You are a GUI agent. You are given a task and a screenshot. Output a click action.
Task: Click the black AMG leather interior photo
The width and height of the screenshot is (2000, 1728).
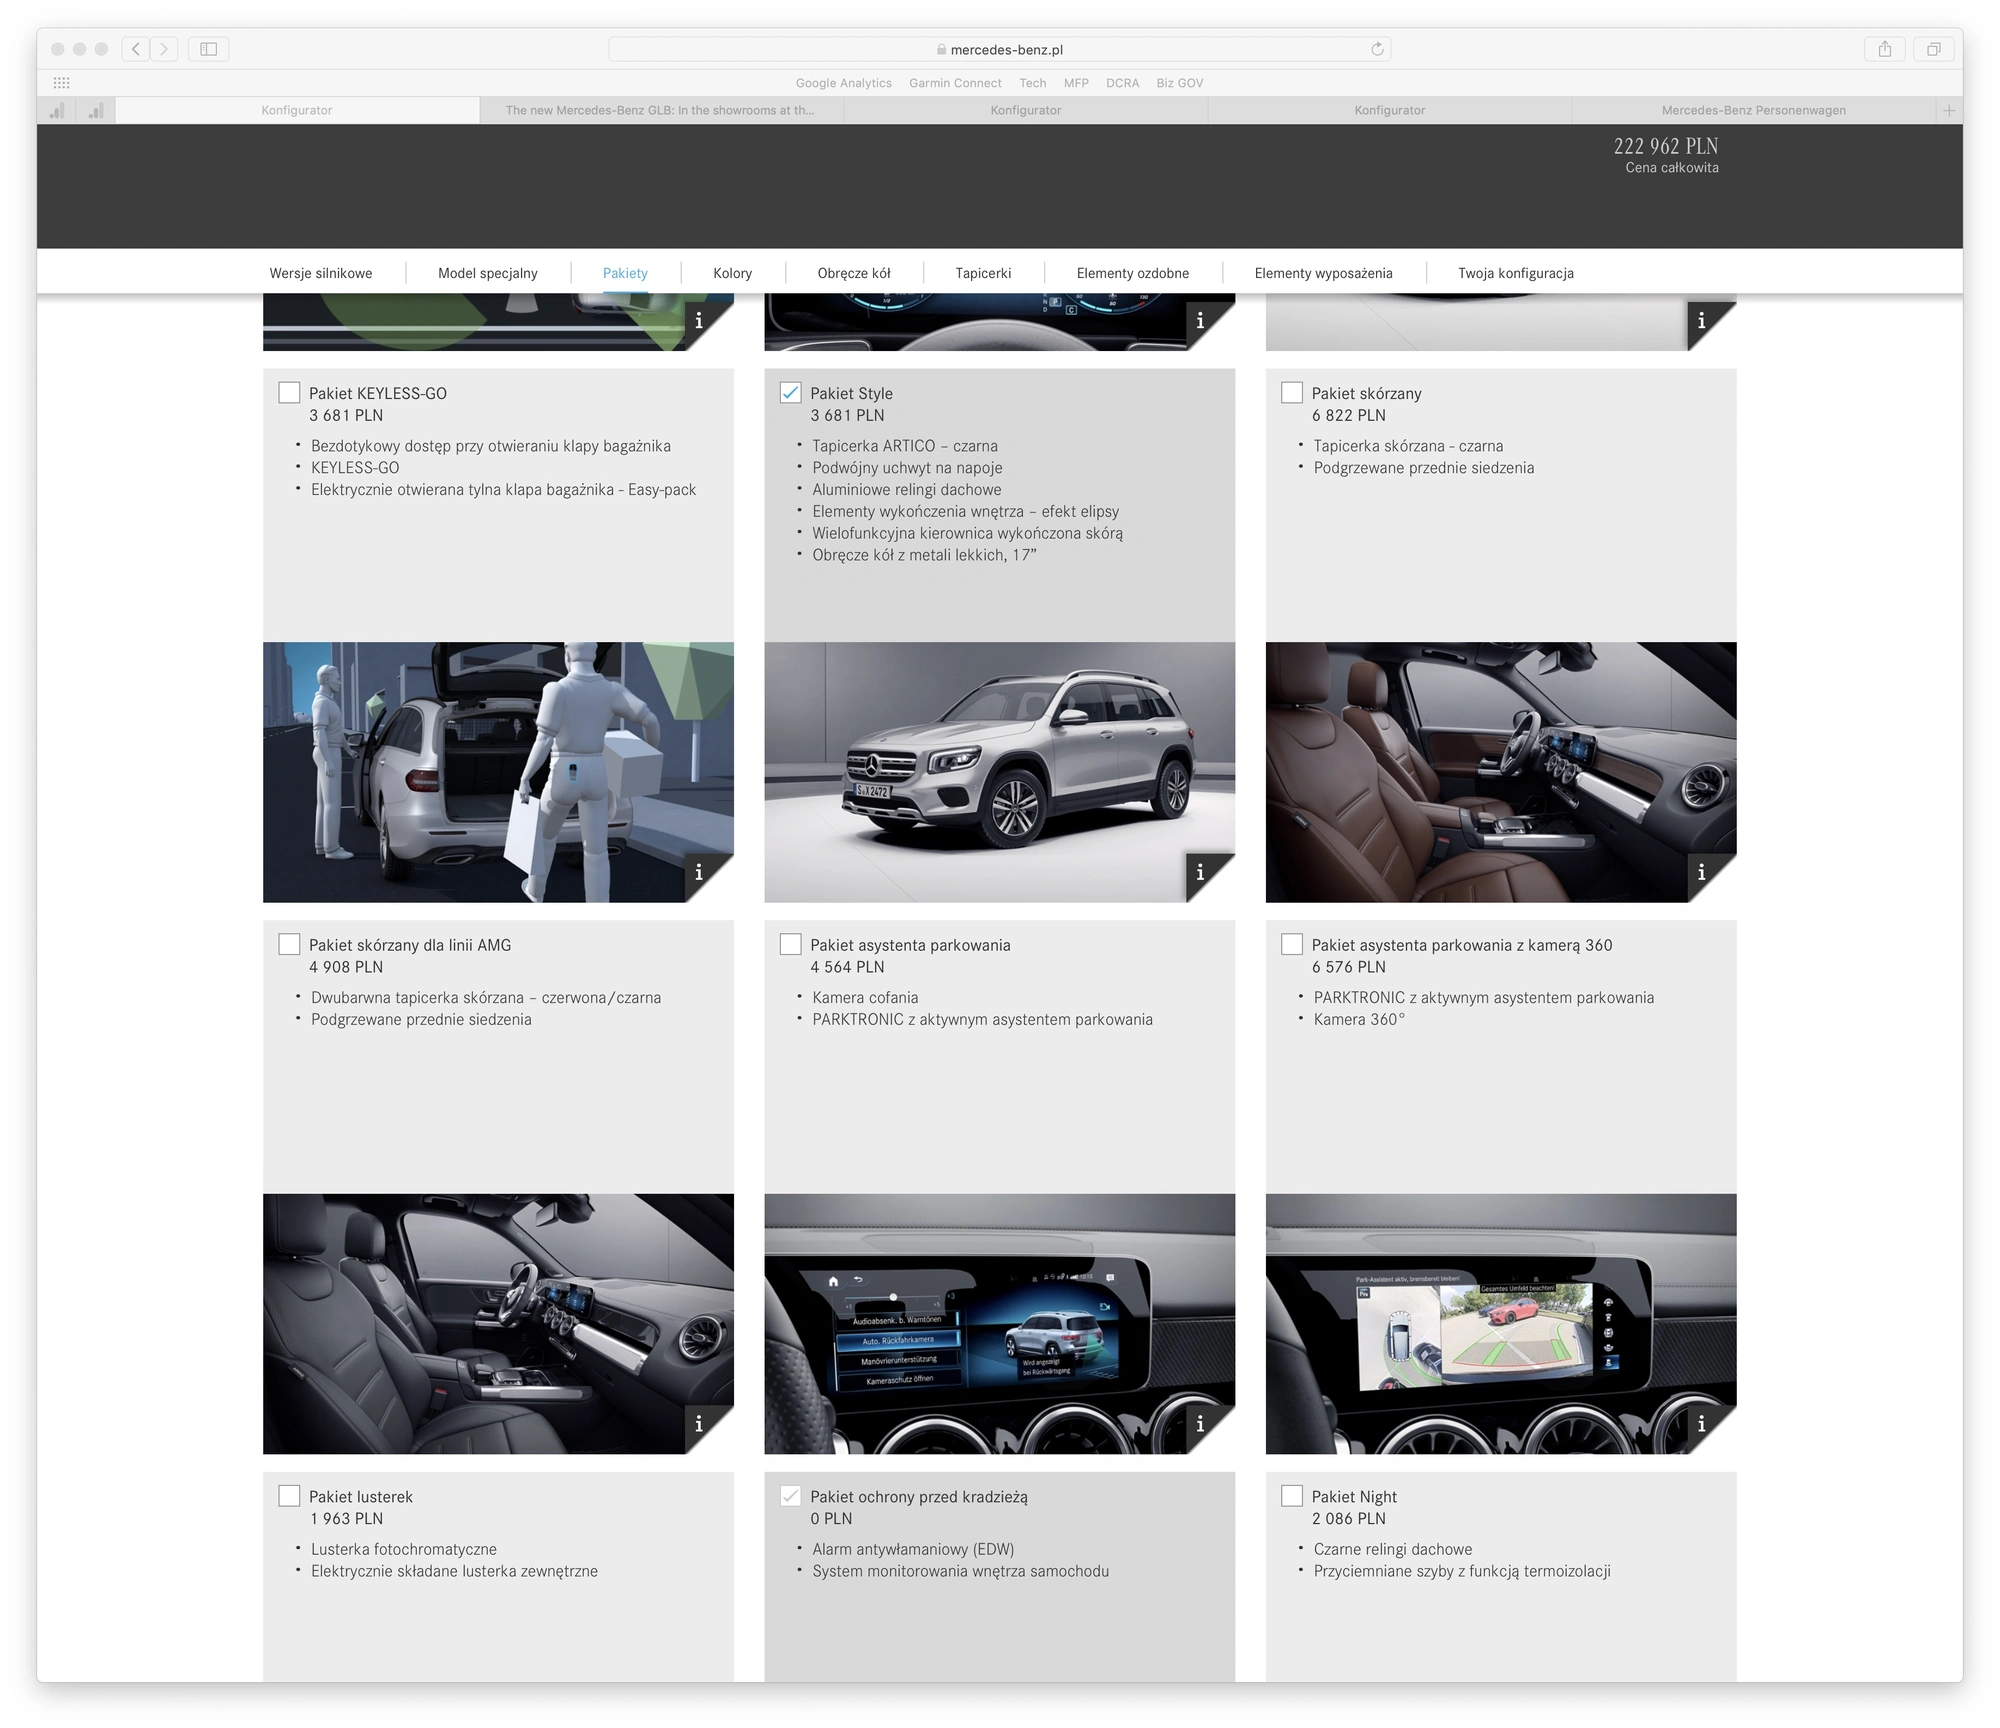pos(498,1323)
